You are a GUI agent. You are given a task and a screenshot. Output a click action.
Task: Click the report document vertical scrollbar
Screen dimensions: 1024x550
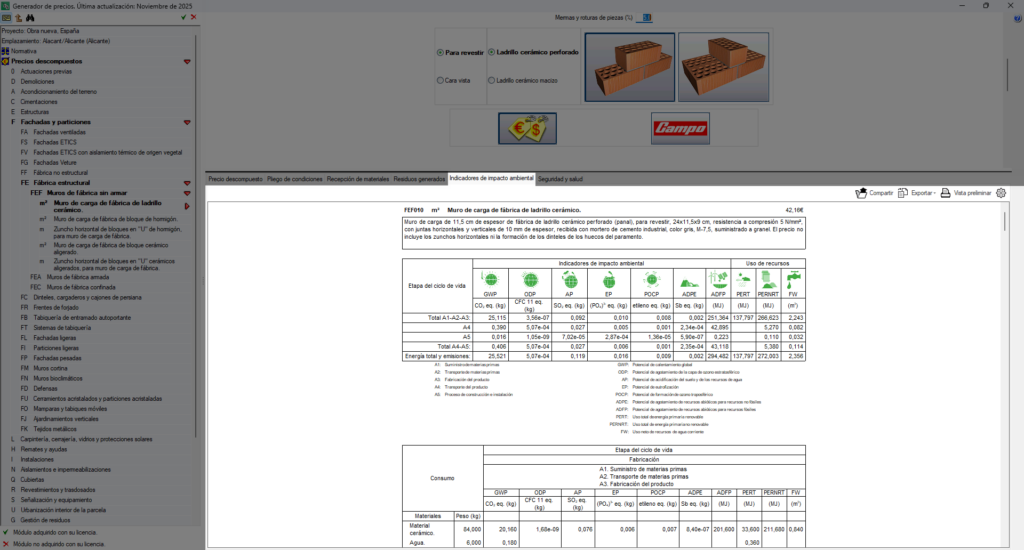[1004, 221]
